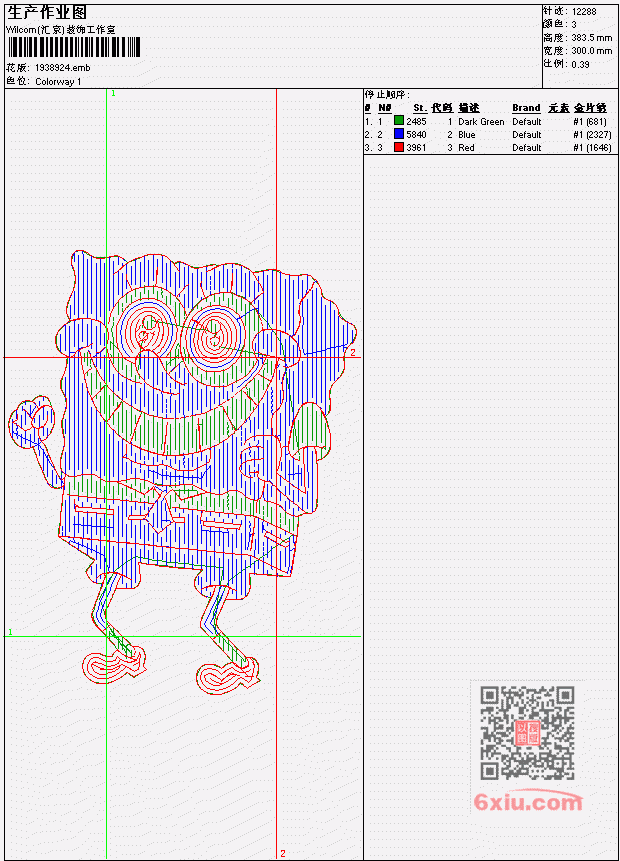The height and width of the screenshot is (861, 620).
Task: Click the barcode under the studio name
Action: [74, 48]
